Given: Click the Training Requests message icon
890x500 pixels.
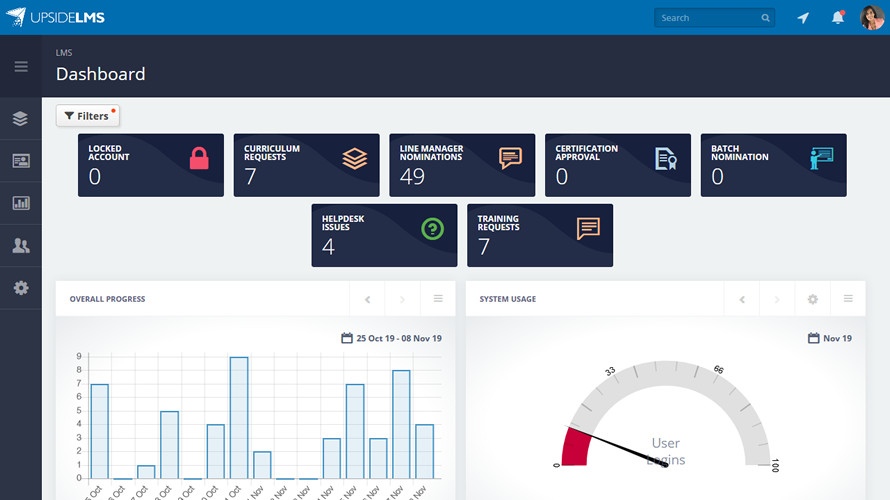Looking at the screenshot, I should pyautogui.click(x=588, y=229).
